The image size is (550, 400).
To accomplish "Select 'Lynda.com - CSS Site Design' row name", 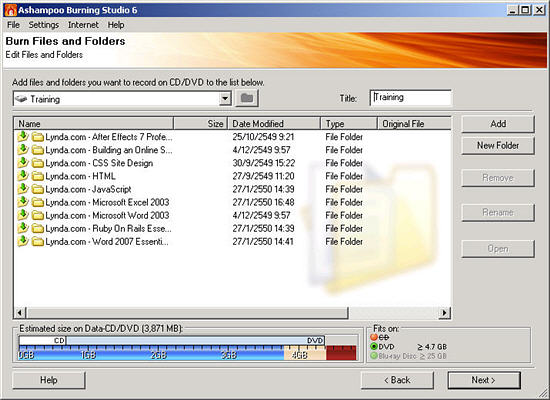I will 99,164.
